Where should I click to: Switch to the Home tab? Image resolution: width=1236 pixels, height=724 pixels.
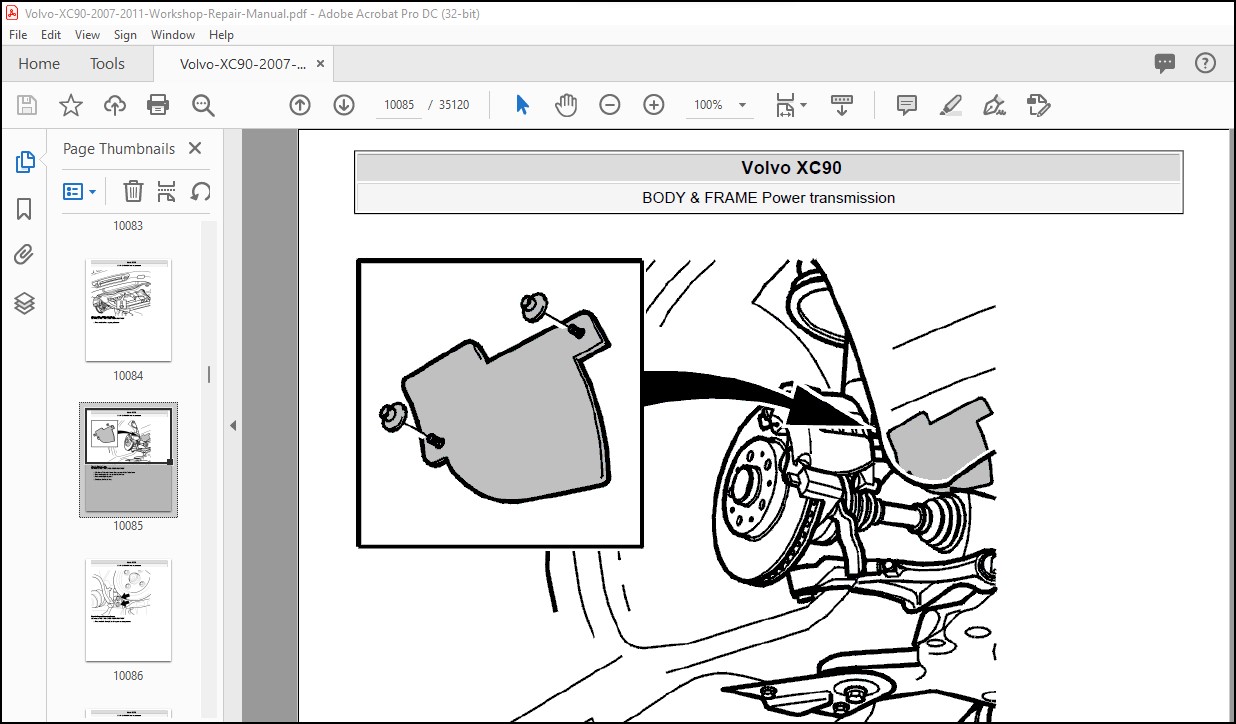[x=39, y=63]
